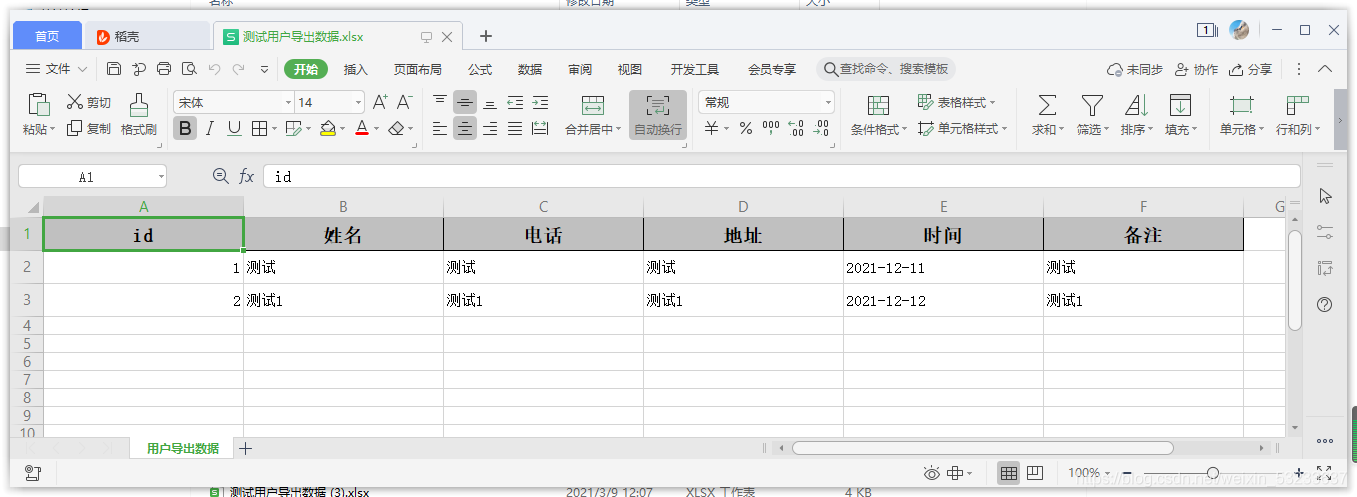Screen dimensions: 1357x497
Task: Open the number format dropdown (常规)
Action: coord(828,102)
